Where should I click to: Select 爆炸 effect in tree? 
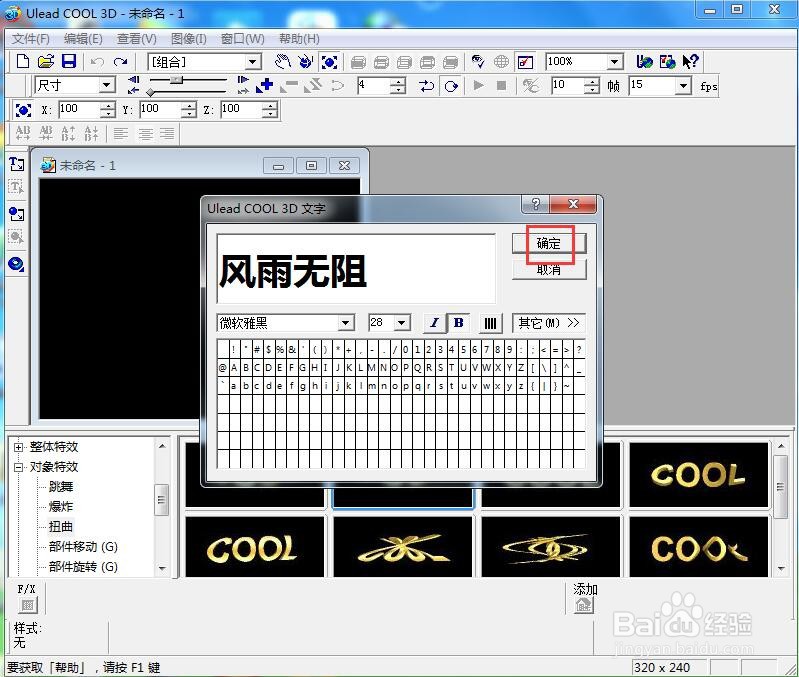(x=61, y=507)
